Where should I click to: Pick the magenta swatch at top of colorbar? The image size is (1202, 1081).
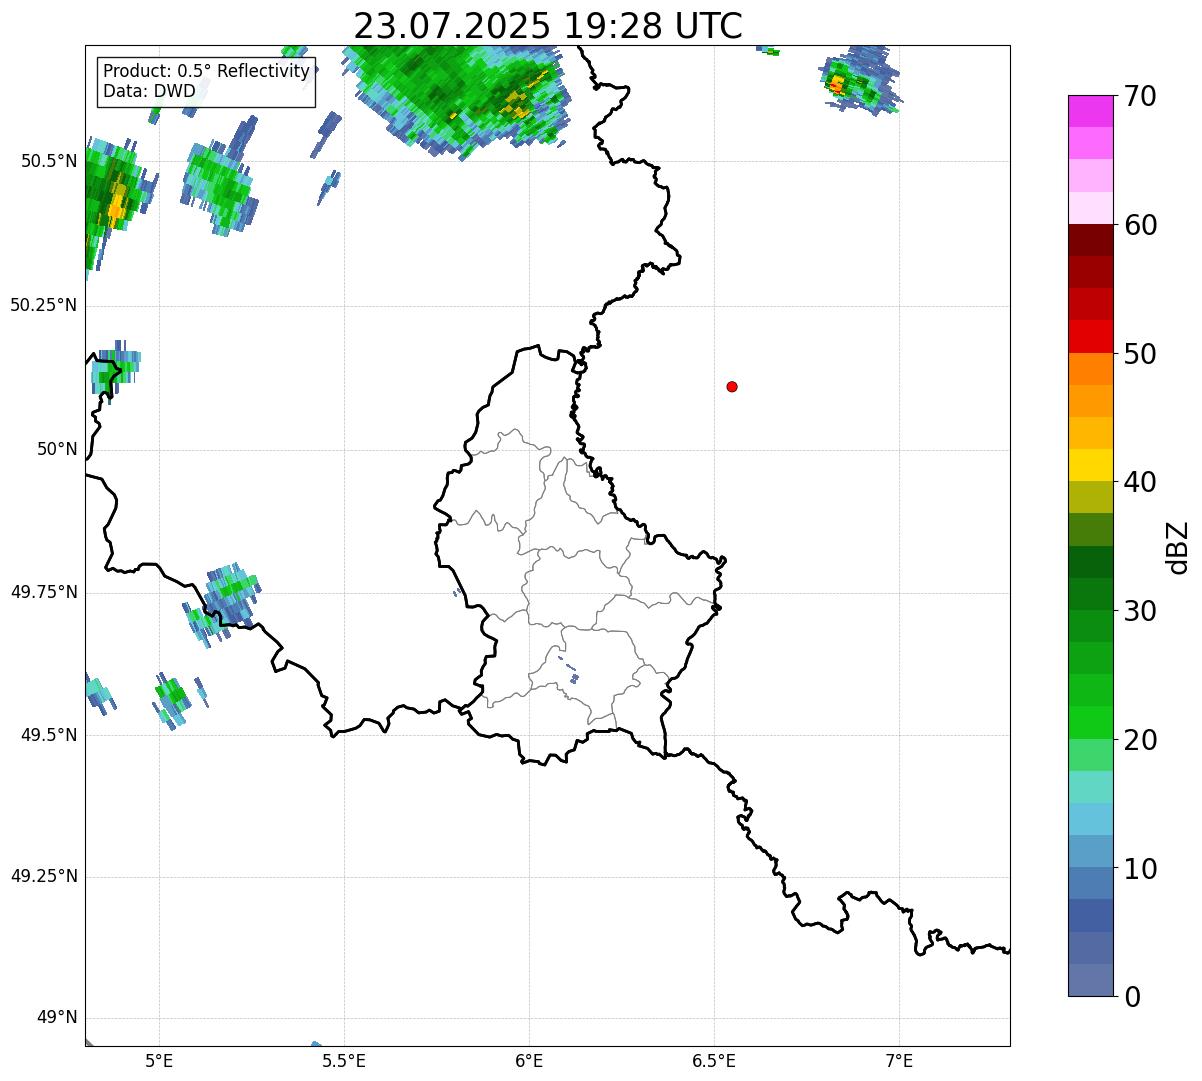point(1091,111)
